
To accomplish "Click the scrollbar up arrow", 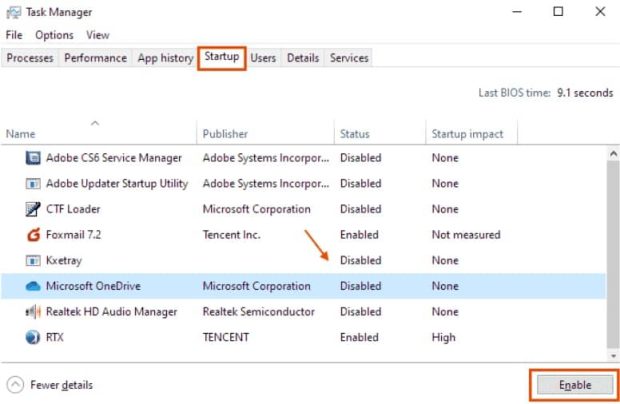I will (x=612, y=152).
